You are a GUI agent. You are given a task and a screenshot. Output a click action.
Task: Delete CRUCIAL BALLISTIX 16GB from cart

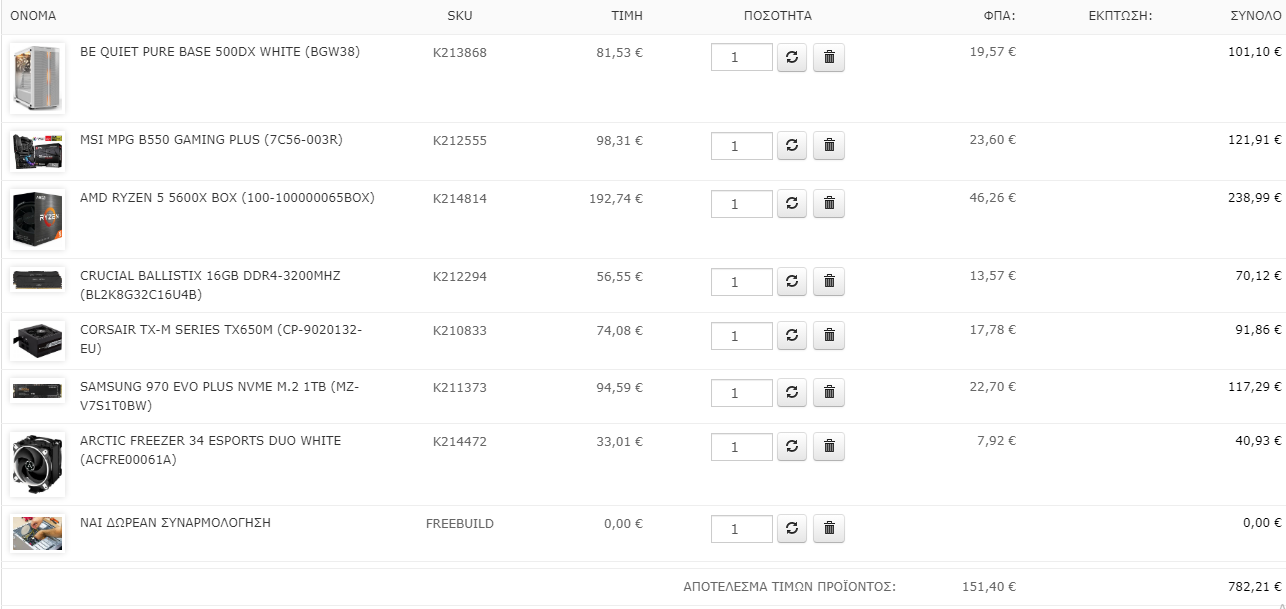point(829,282)
